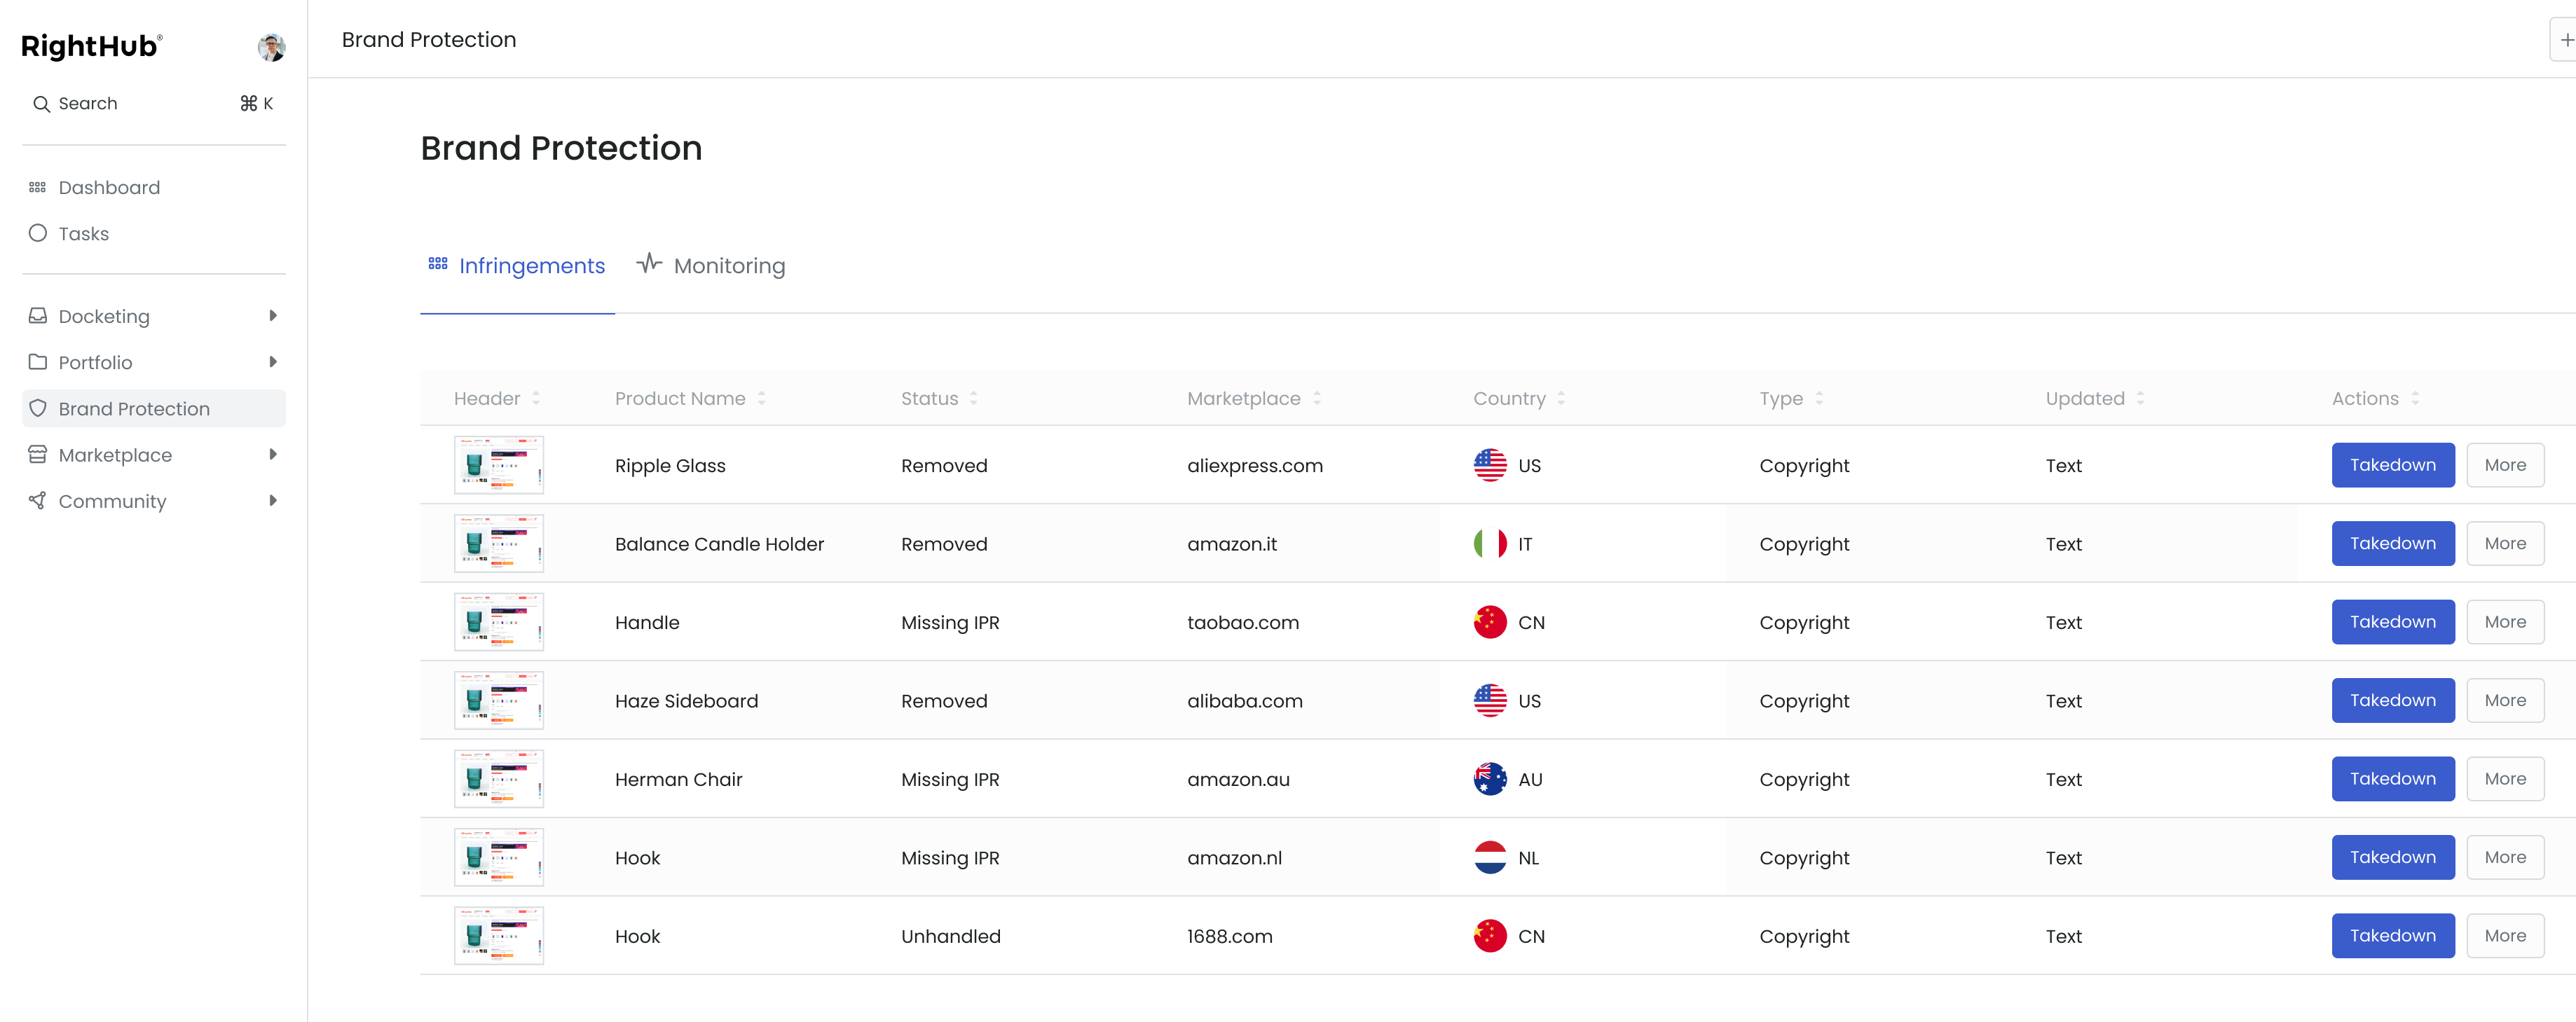Click the Community share icon
2576x1022 pixels.
pyautogui.click(x=38, y=501)
